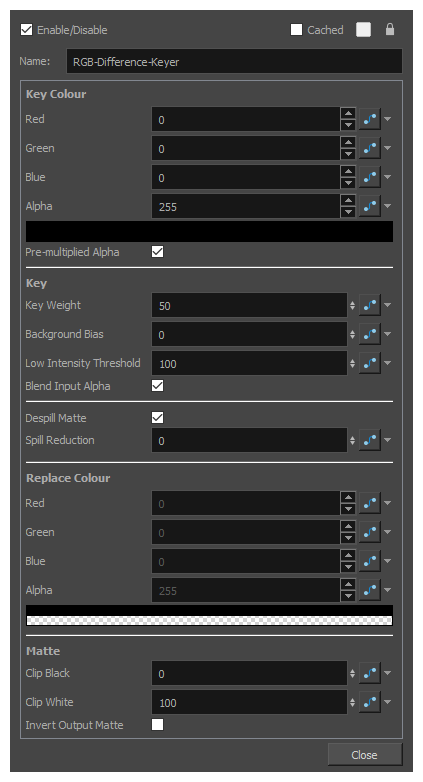The image size is (423, 782).
Task: Uncheck Pre-multiplied Alpha
Action: click(x=157, y=252)
